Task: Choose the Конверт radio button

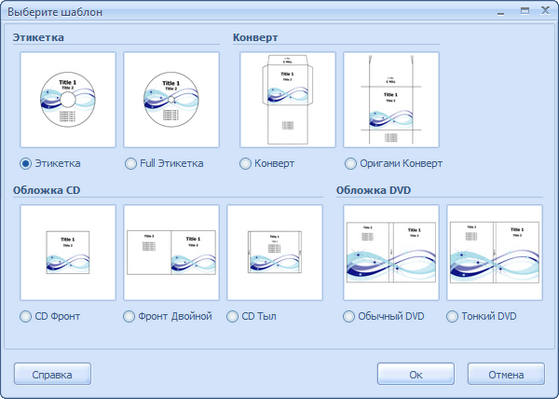Action: pos(245,164)
